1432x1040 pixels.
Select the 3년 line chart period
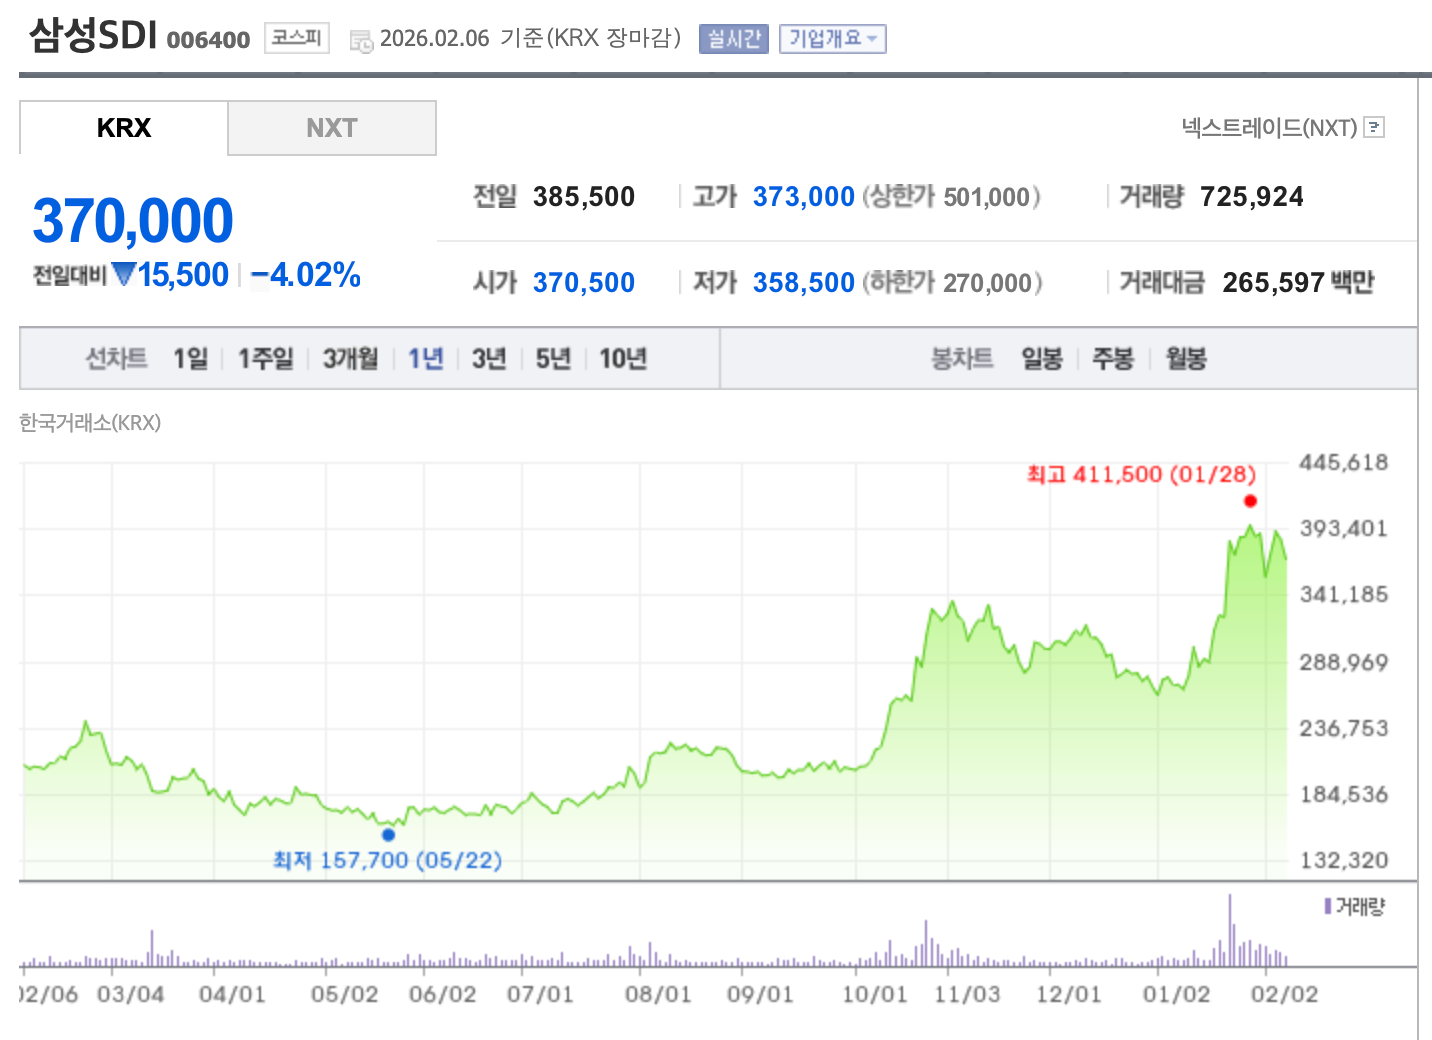pos(490,358)
